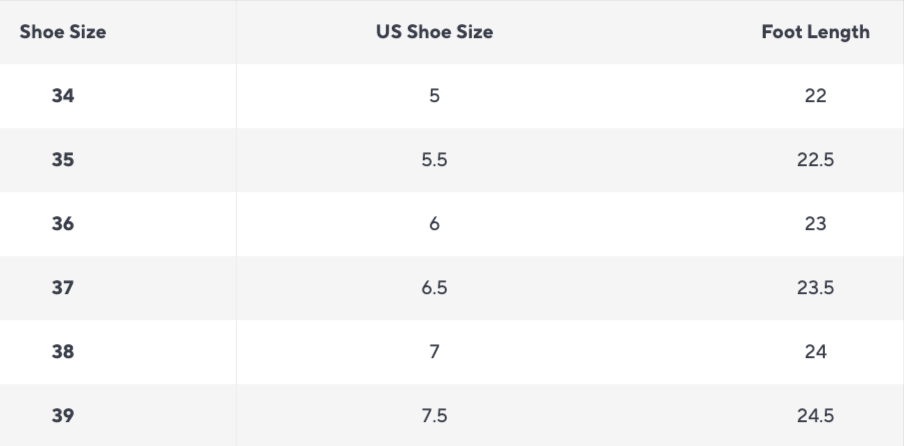Select shoe size 35 row label

tap(63, 160)
